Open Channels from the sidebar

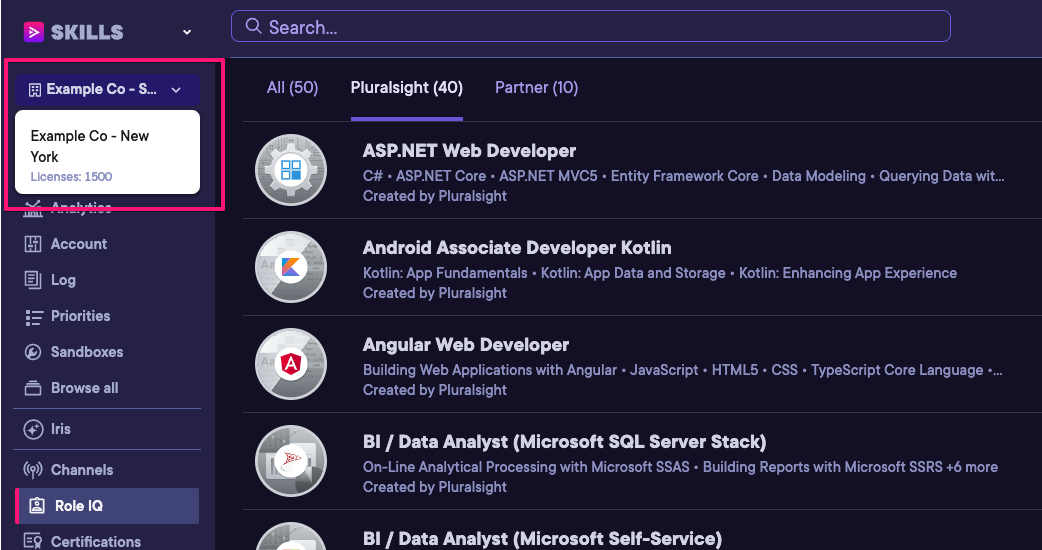click(x=82, y=470)
